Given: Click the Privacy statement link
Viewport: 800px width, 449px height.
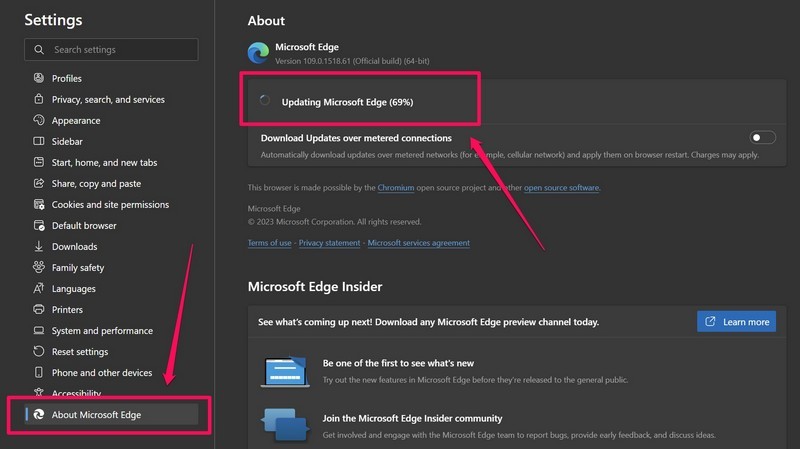Looking at the screenshot, I should [x=330, y=243].
